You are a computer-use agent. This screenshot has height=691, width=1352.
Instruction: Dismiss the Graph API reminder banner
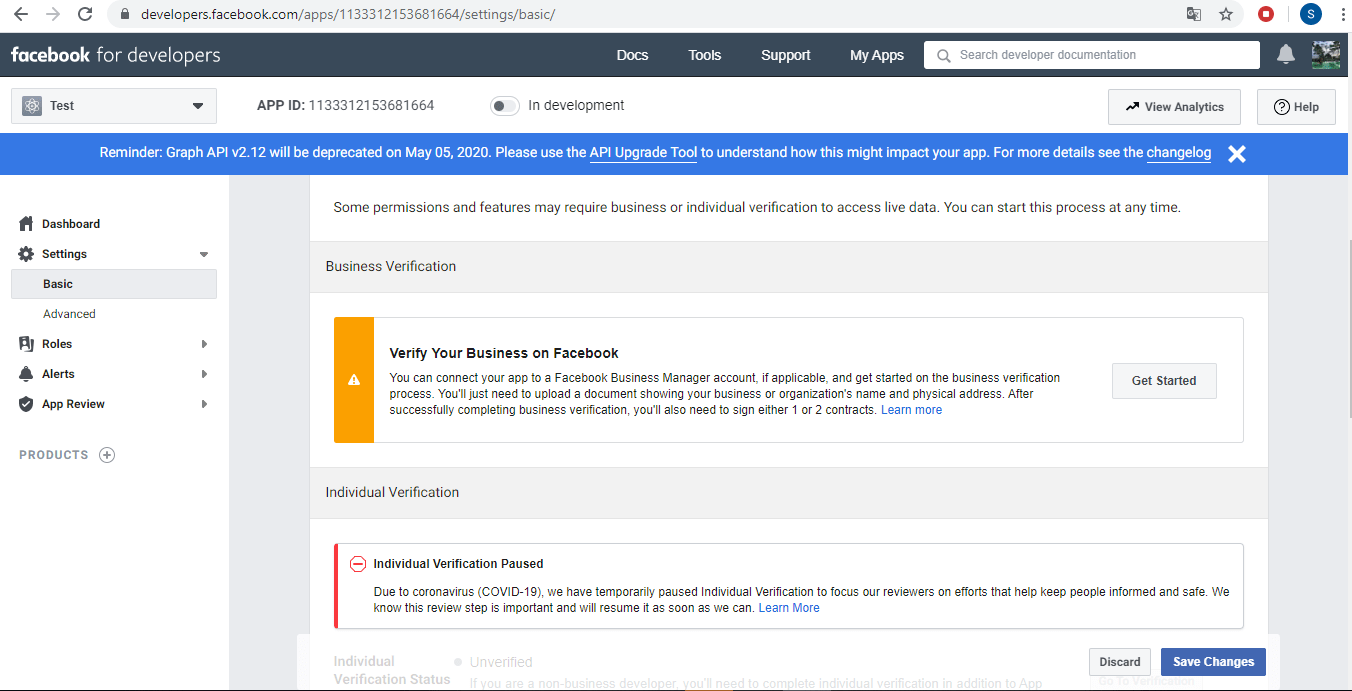[1237, 154]
